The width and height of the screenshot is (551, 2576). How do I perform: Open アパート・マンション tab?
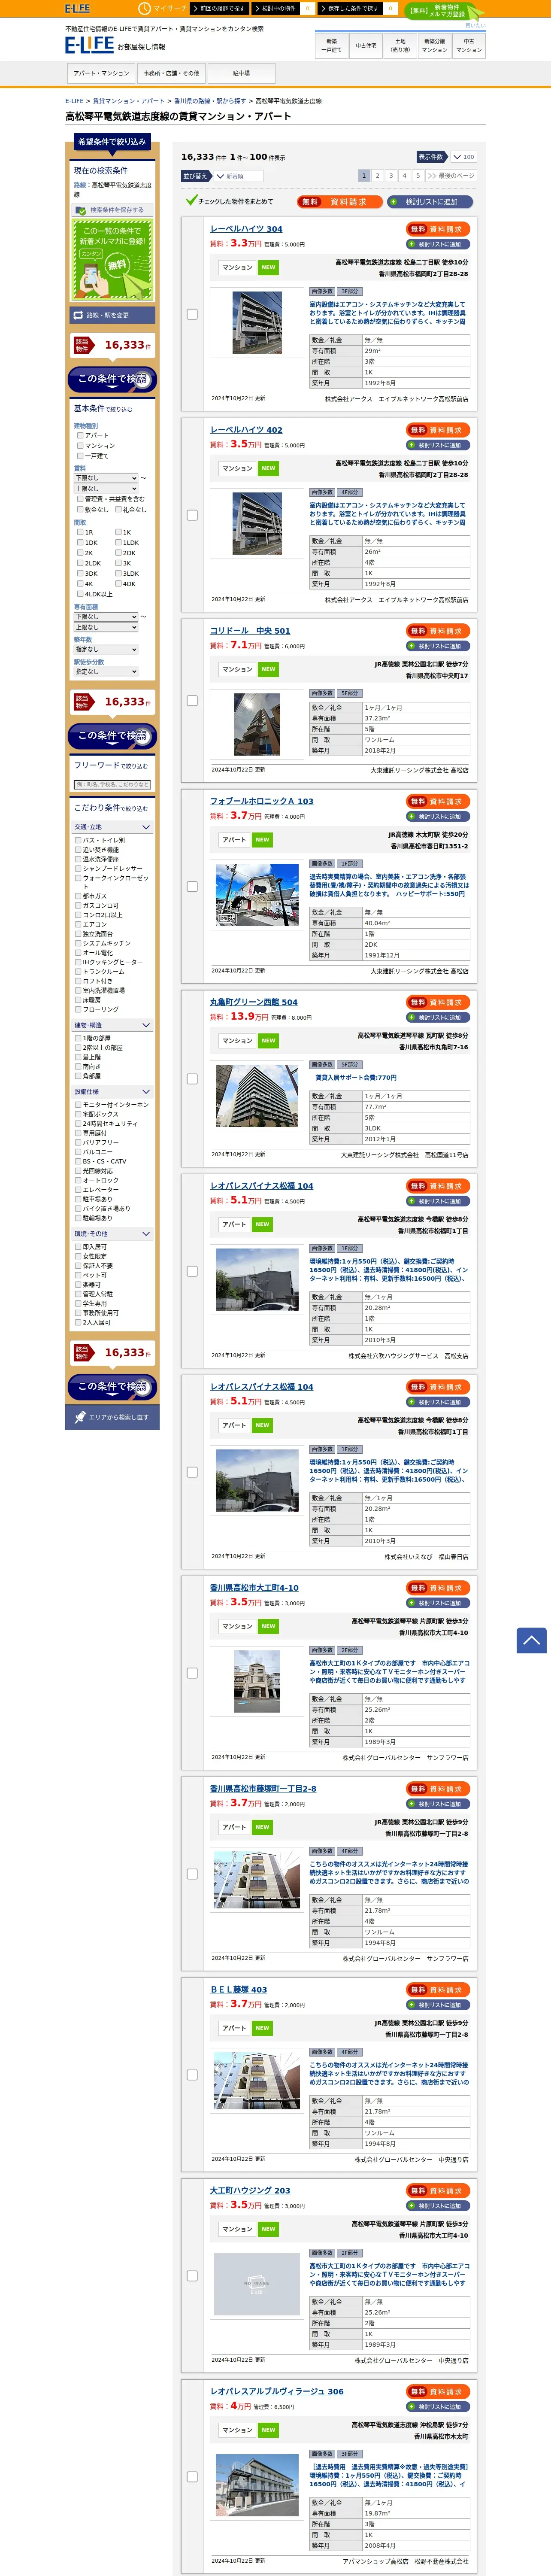pyautogui.click(x=101, y=73)
